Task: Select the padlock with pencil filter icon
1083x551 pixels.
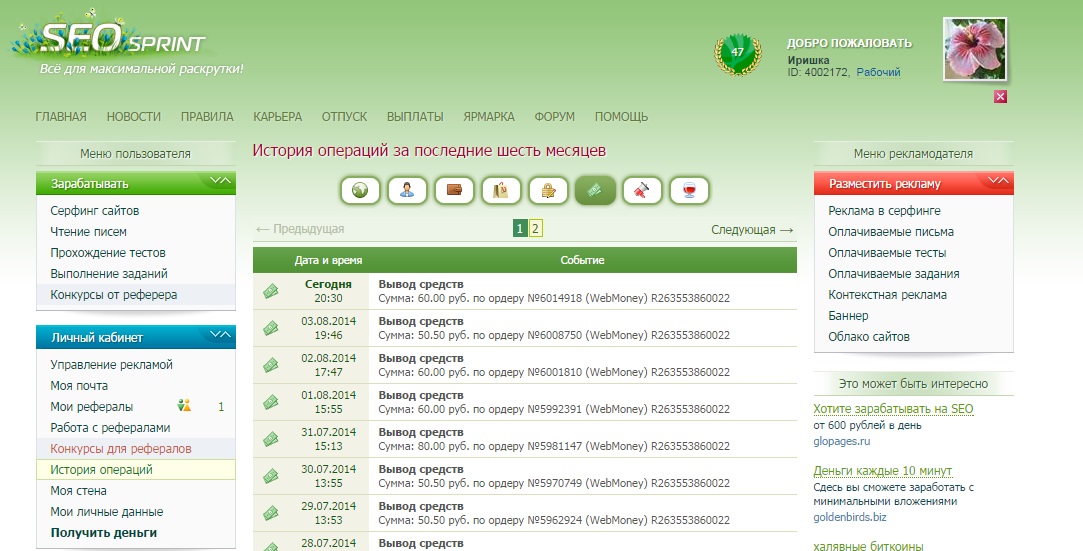Action: coord(548,191)
